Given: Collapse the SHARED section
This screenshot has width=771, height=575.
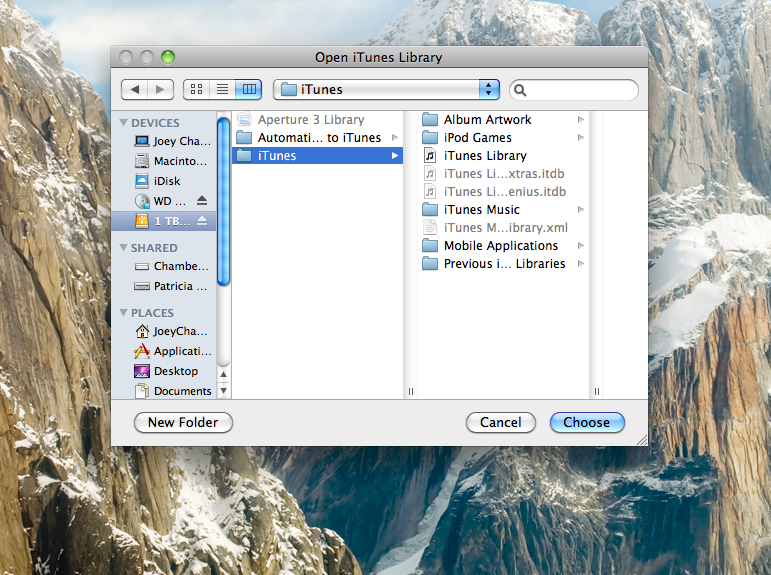Looking at the screenshot, I should click(123, 247).
